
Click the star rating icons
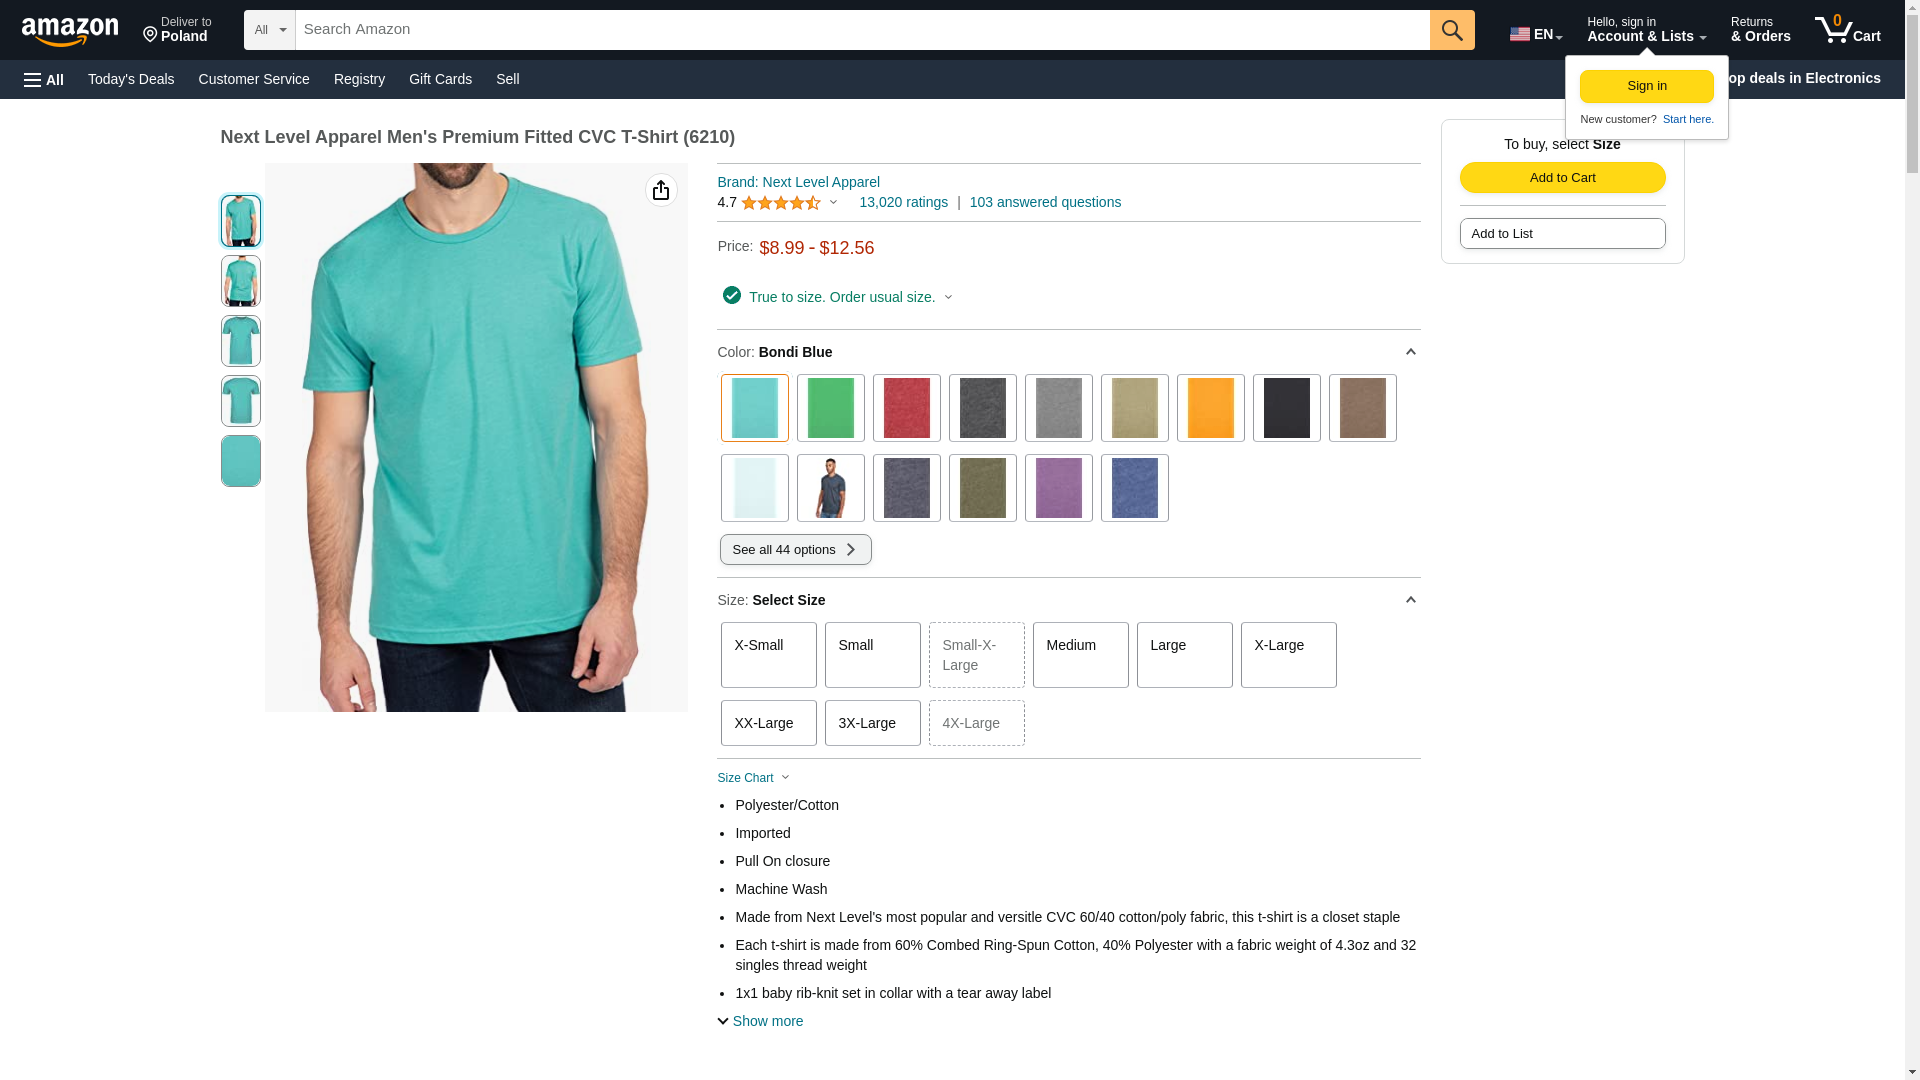tap(780, 203)
